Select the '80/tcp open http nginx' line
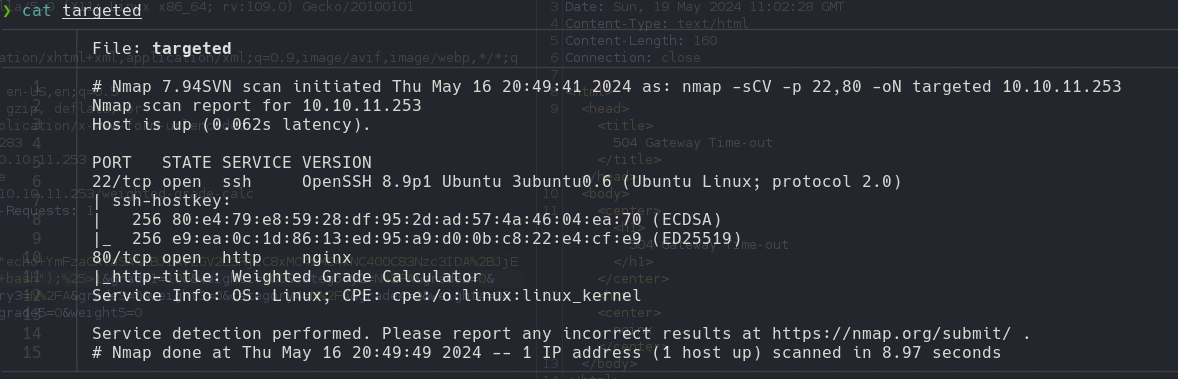This screenshot has height=379, width=1178. tap(222, 258)
